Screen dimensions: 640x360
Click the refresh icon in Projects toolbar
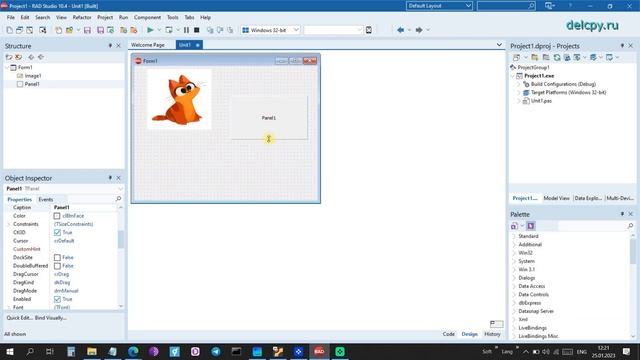pyautogui.click(x=557, y=58)
